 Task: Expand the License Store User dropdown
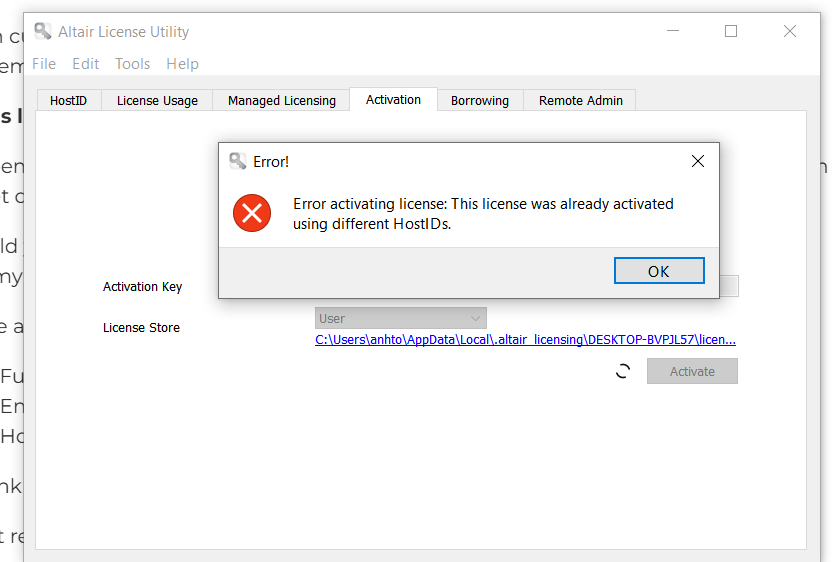click(x=401, y=318)
